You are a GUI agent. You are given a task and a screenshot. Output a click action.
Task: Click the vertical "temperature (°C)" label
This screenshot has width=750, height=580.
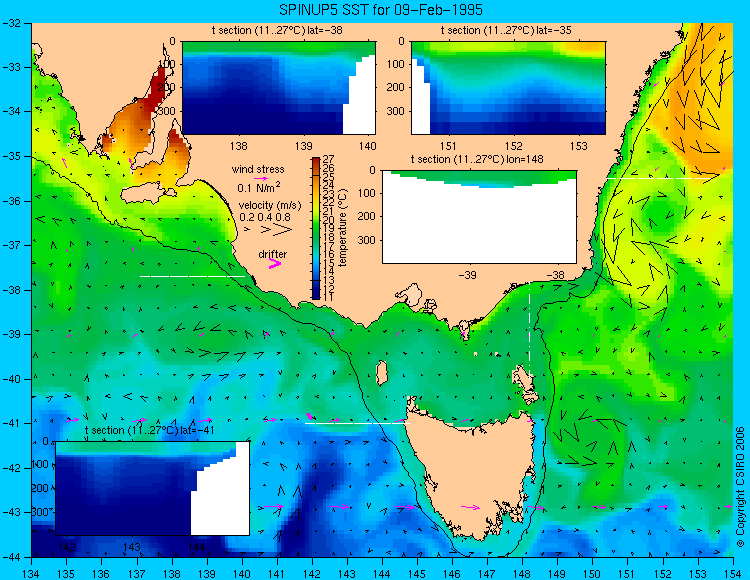pyautogui.click(x=342, y=228)
